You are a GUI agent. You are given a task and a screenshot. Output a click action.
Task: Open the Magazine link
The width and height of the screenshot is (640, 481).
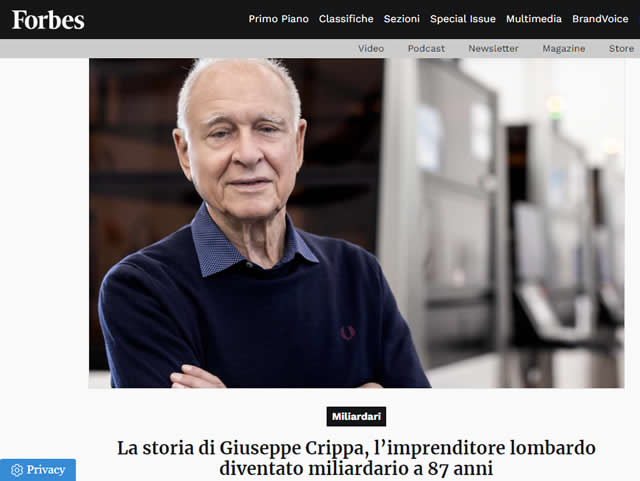click(564, 48)
